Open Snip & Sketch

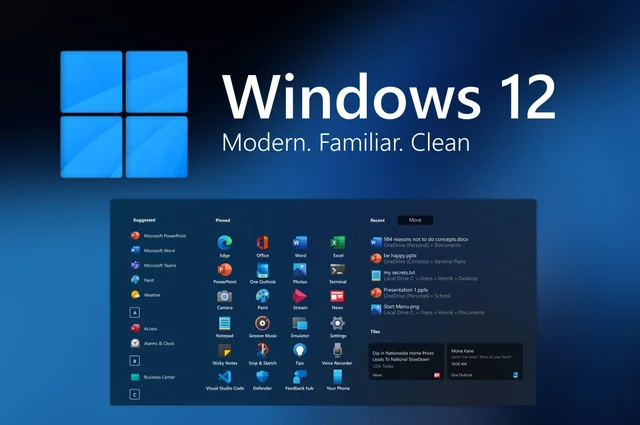262,354
